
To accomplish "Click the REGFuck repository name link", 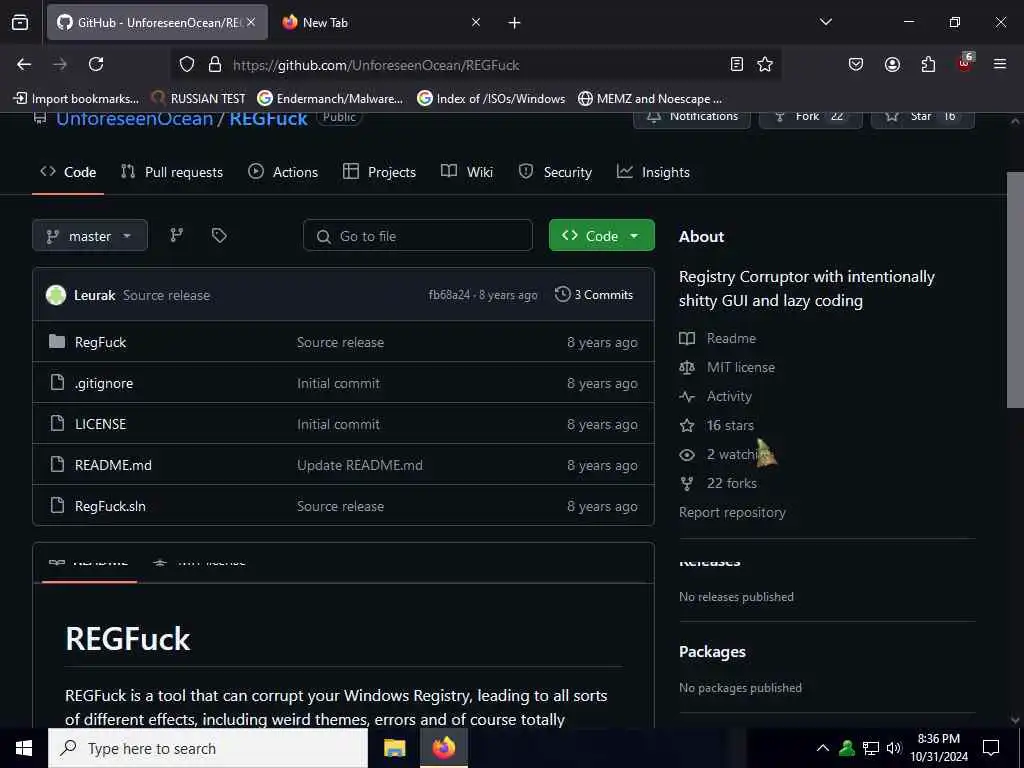I will 268,119.
